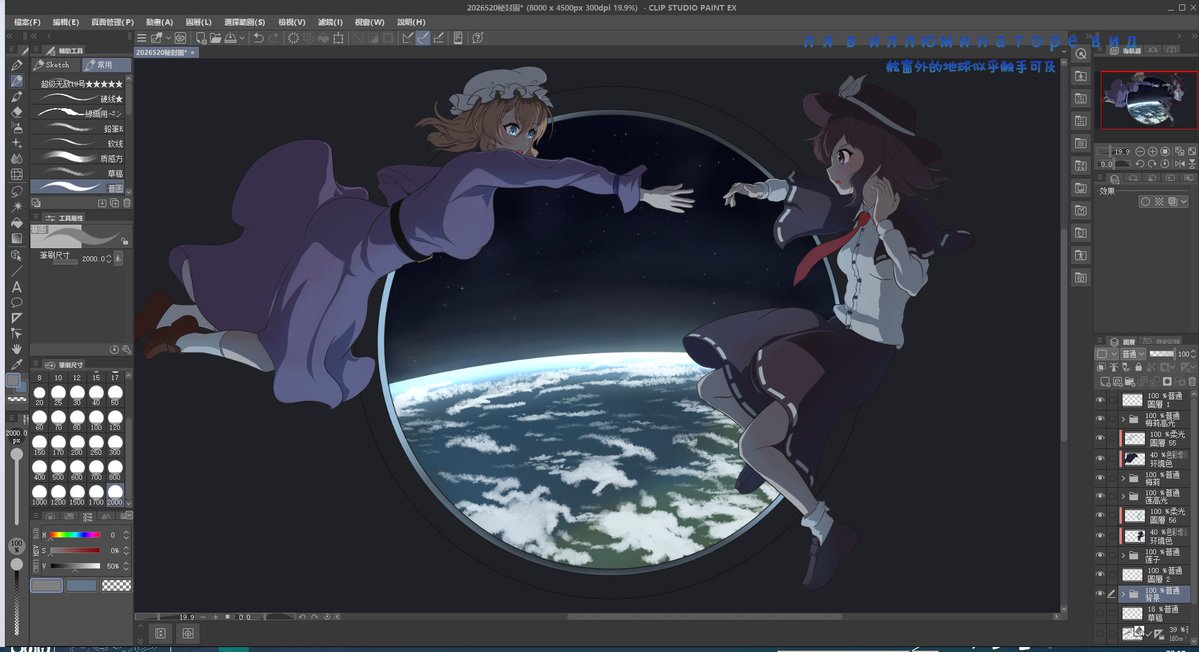The height and width of the screenshot is (652, 1199).
Task: Click the magnifier quick access icon at top right
Action: click(1080, 54)
